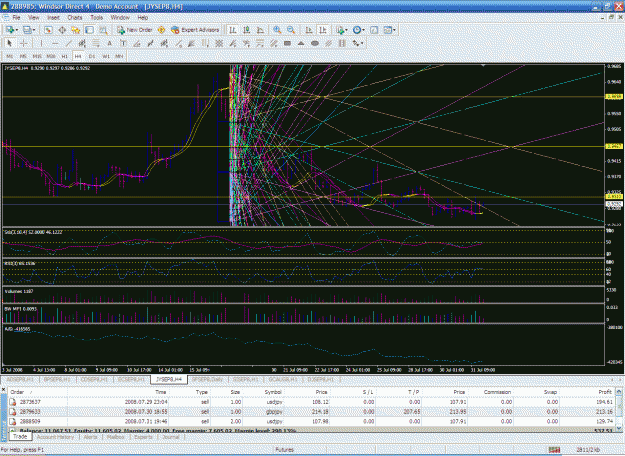This screenshot has height=456, width=625.
Task: Open the Strategy Tester icon
Action: 103,30
